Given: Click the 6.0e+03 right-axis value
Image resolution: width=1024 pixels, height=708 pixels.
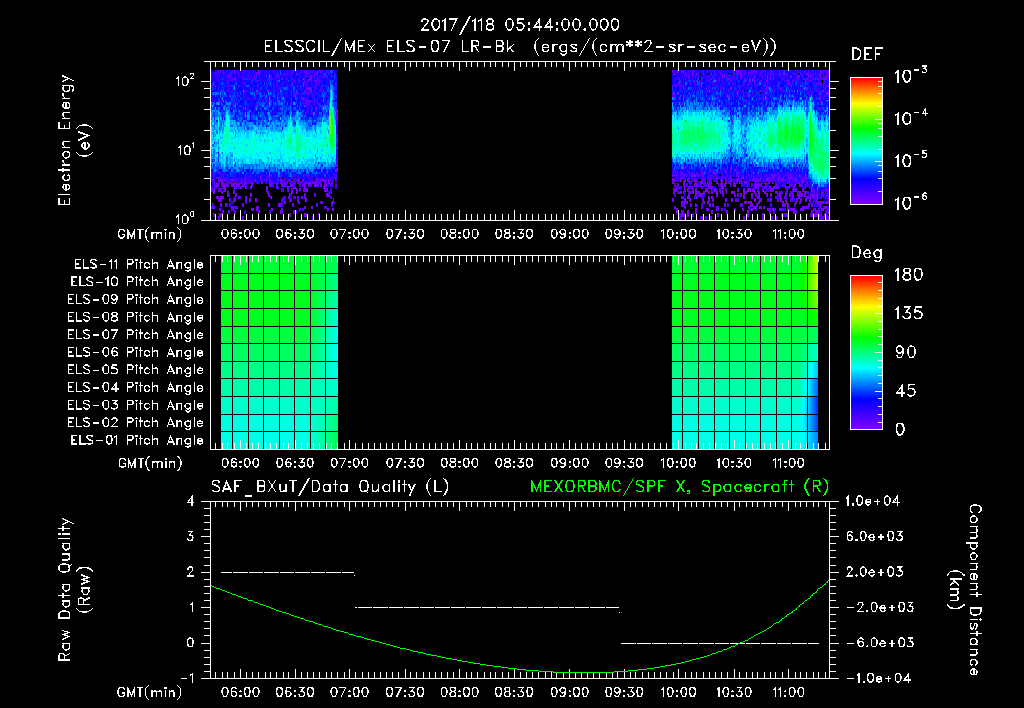Looking at the screenshot, I should click(874, 537).
